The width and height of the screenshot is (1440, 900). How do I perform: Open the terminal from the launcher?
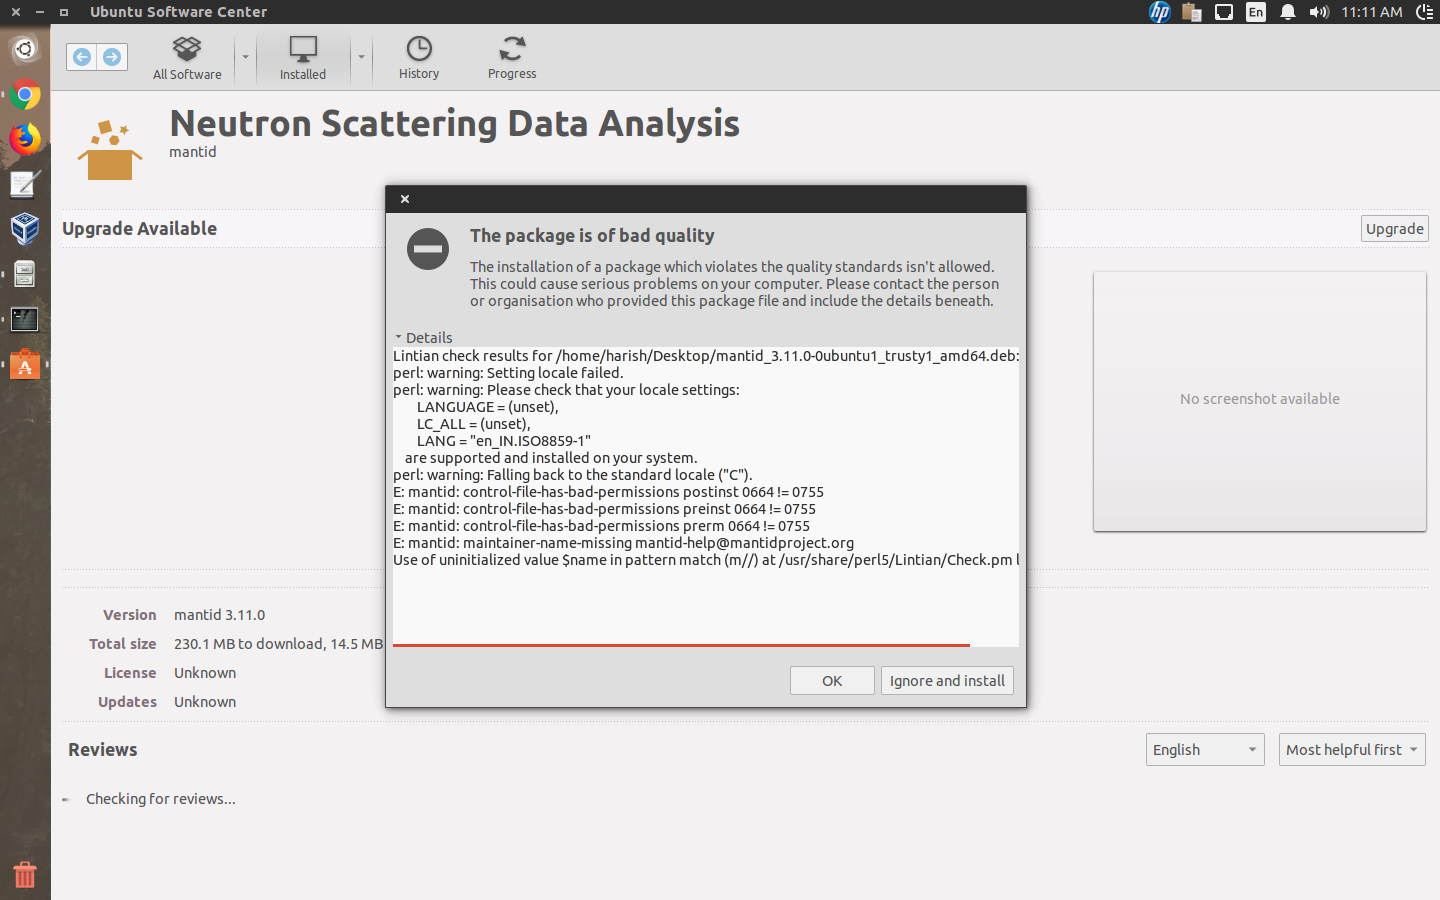[25, 319]
